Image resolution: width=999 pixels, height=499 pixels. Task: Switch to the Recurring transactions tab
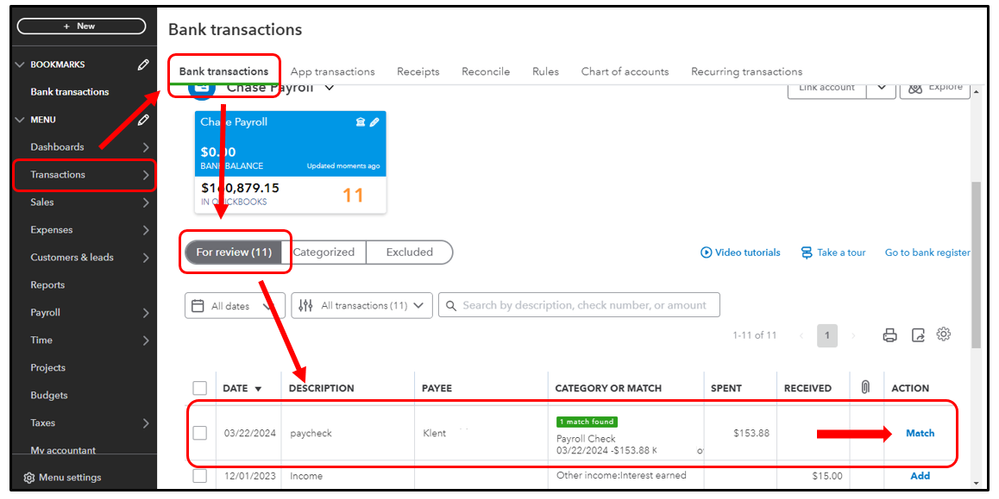click(747, 71)
